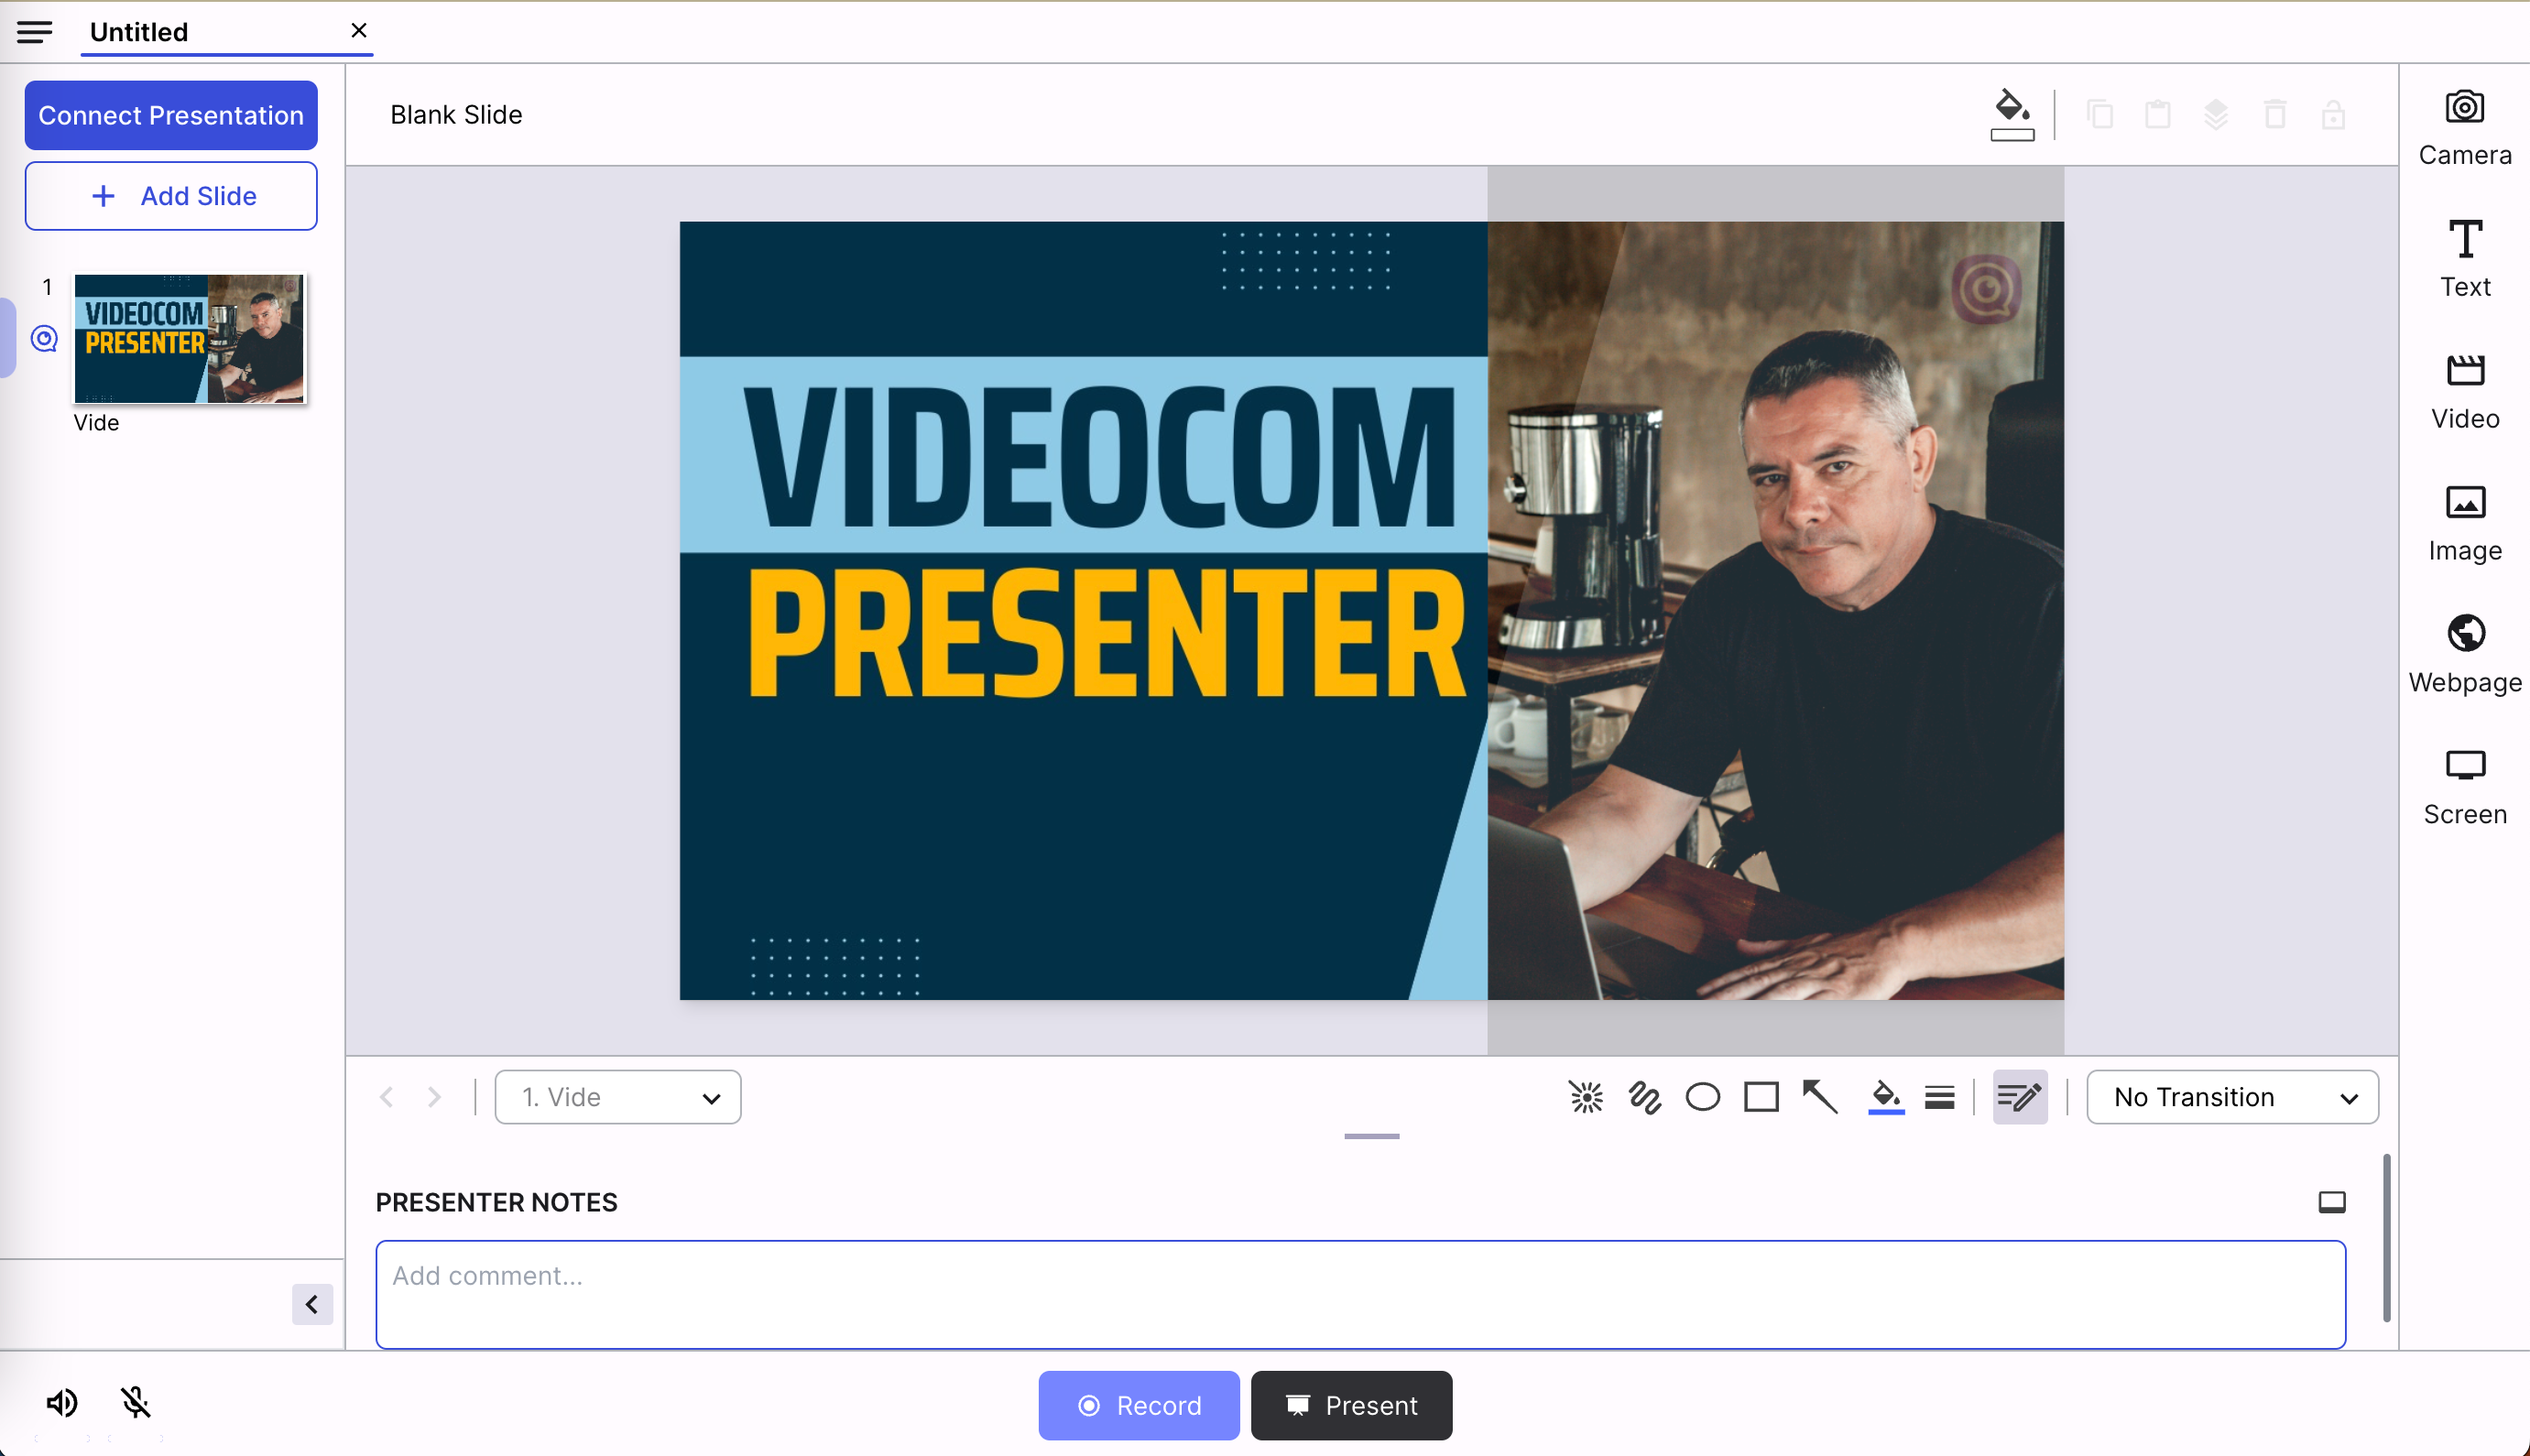2530x1456 pixels.
Task: Select the Camera tool in sidebar
Action: [2463, 127]
